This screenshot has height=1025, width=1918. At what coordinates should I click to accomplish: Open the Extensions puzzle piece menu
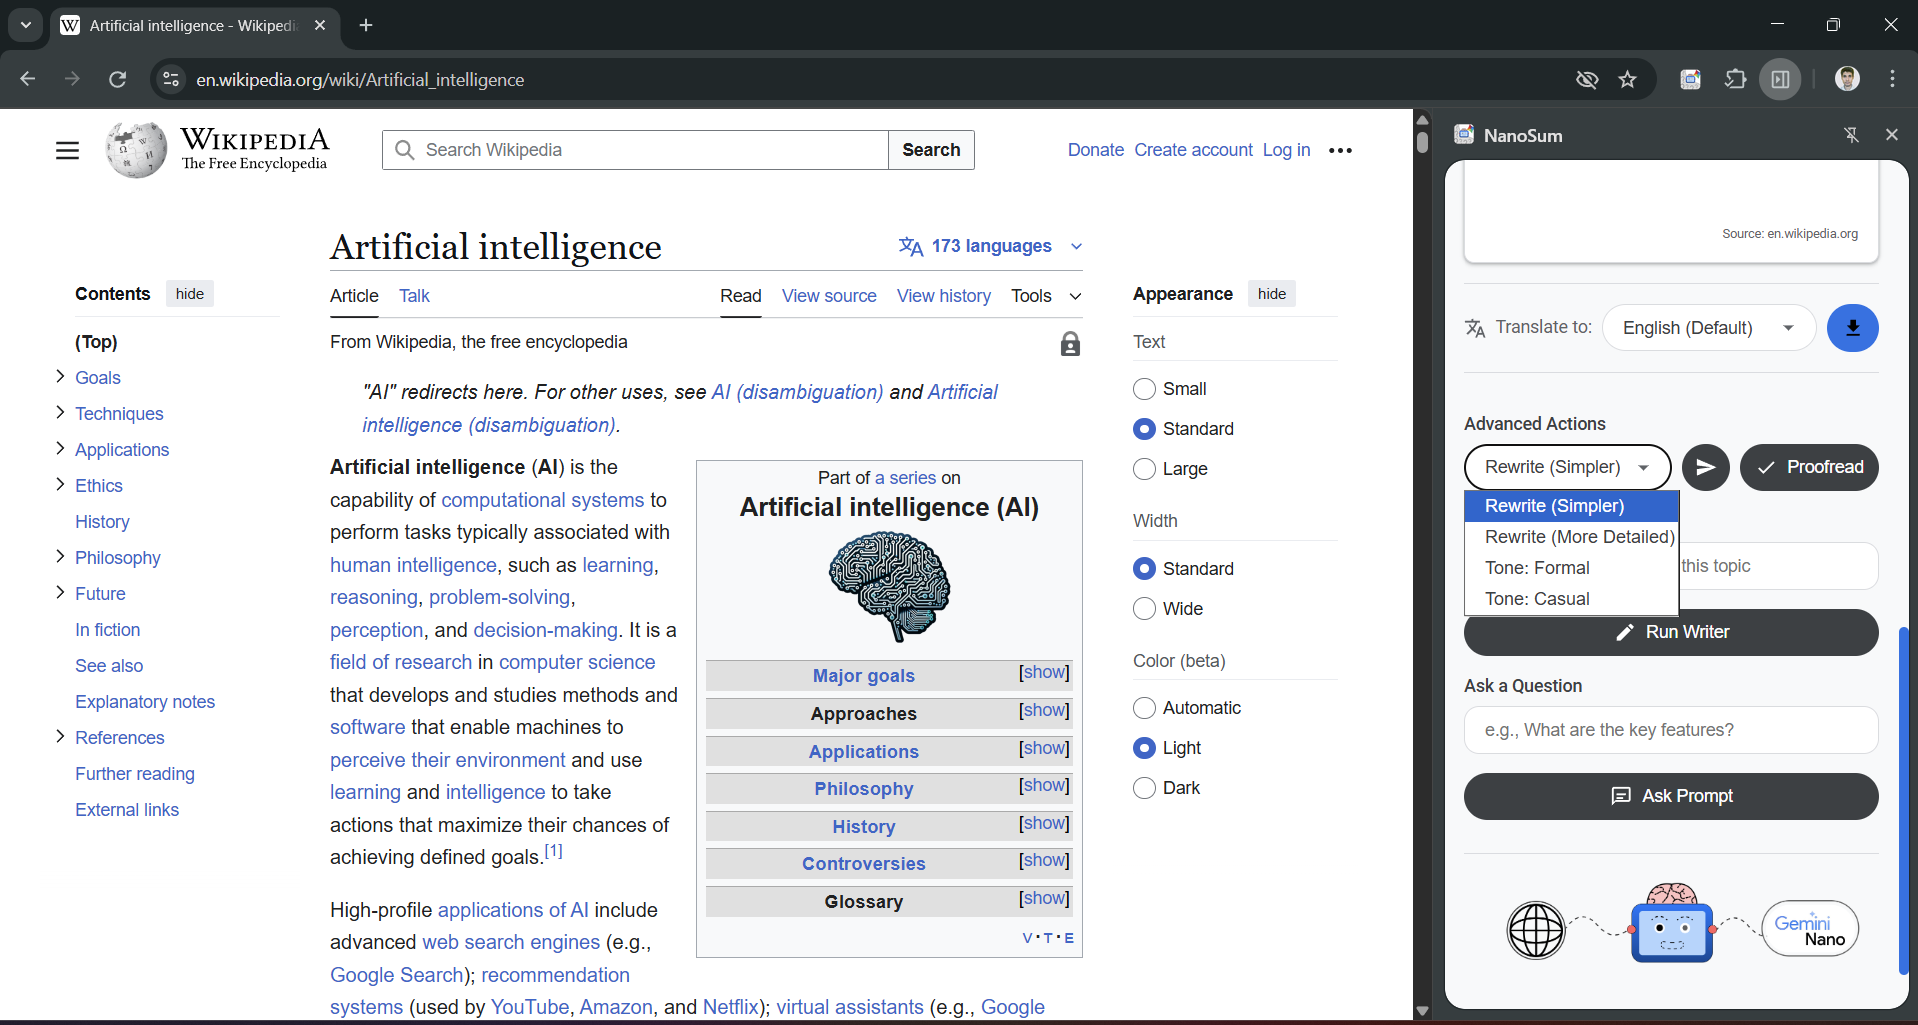1736,79
